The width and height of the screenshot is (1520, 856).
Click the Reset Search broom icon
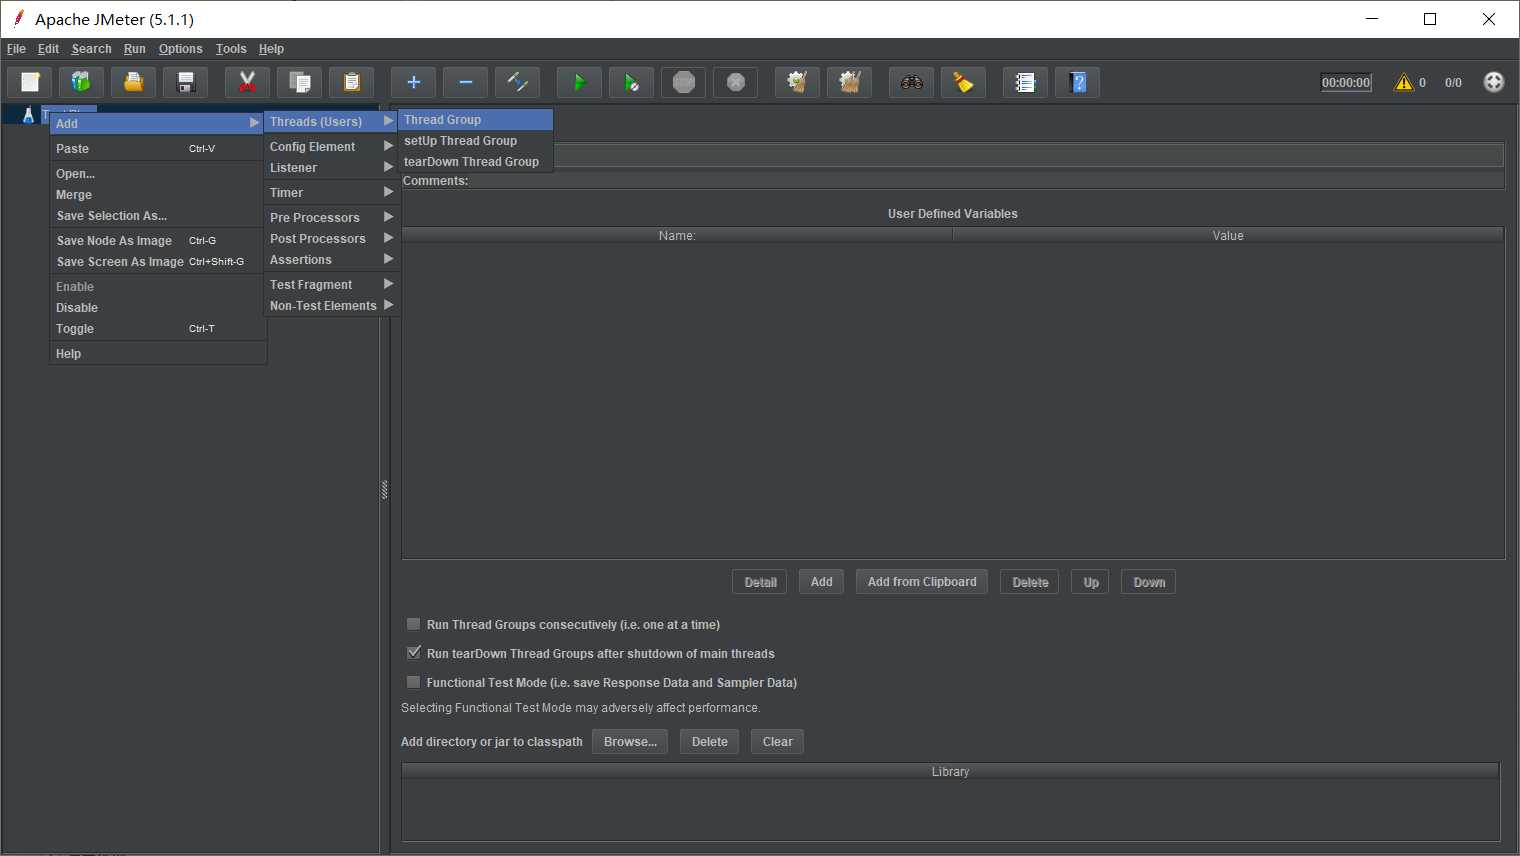[x=963, y=82]
